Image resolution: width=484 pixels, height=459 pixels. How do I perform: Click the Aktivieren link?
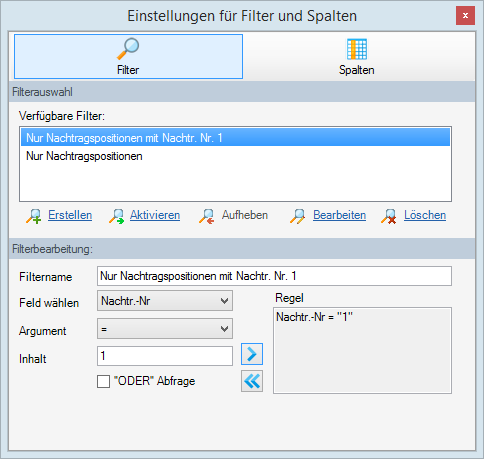[155, 215]
